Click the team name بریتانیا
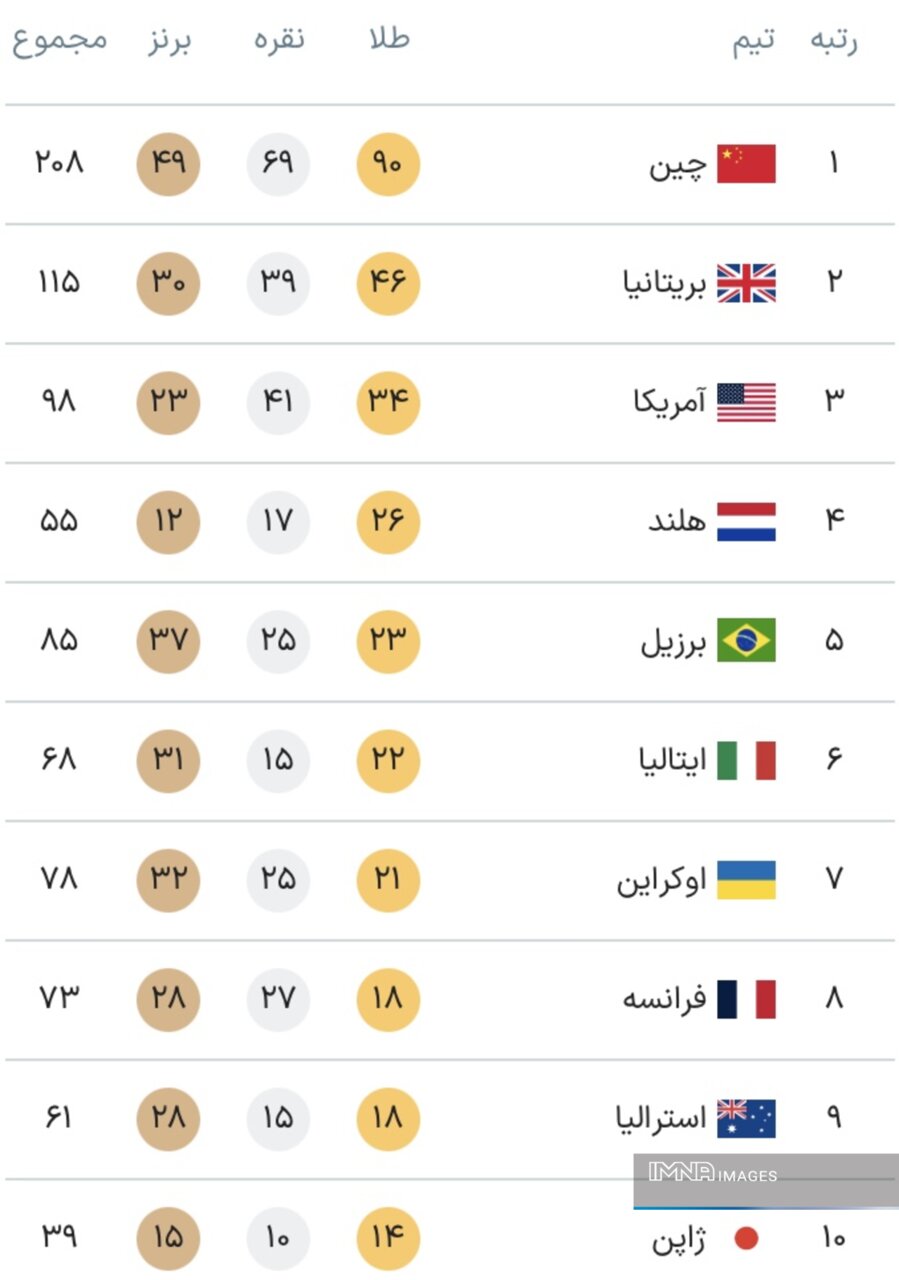Image resolution: width=899 pixels, height=1280 pixels. (x=664, y=285)
